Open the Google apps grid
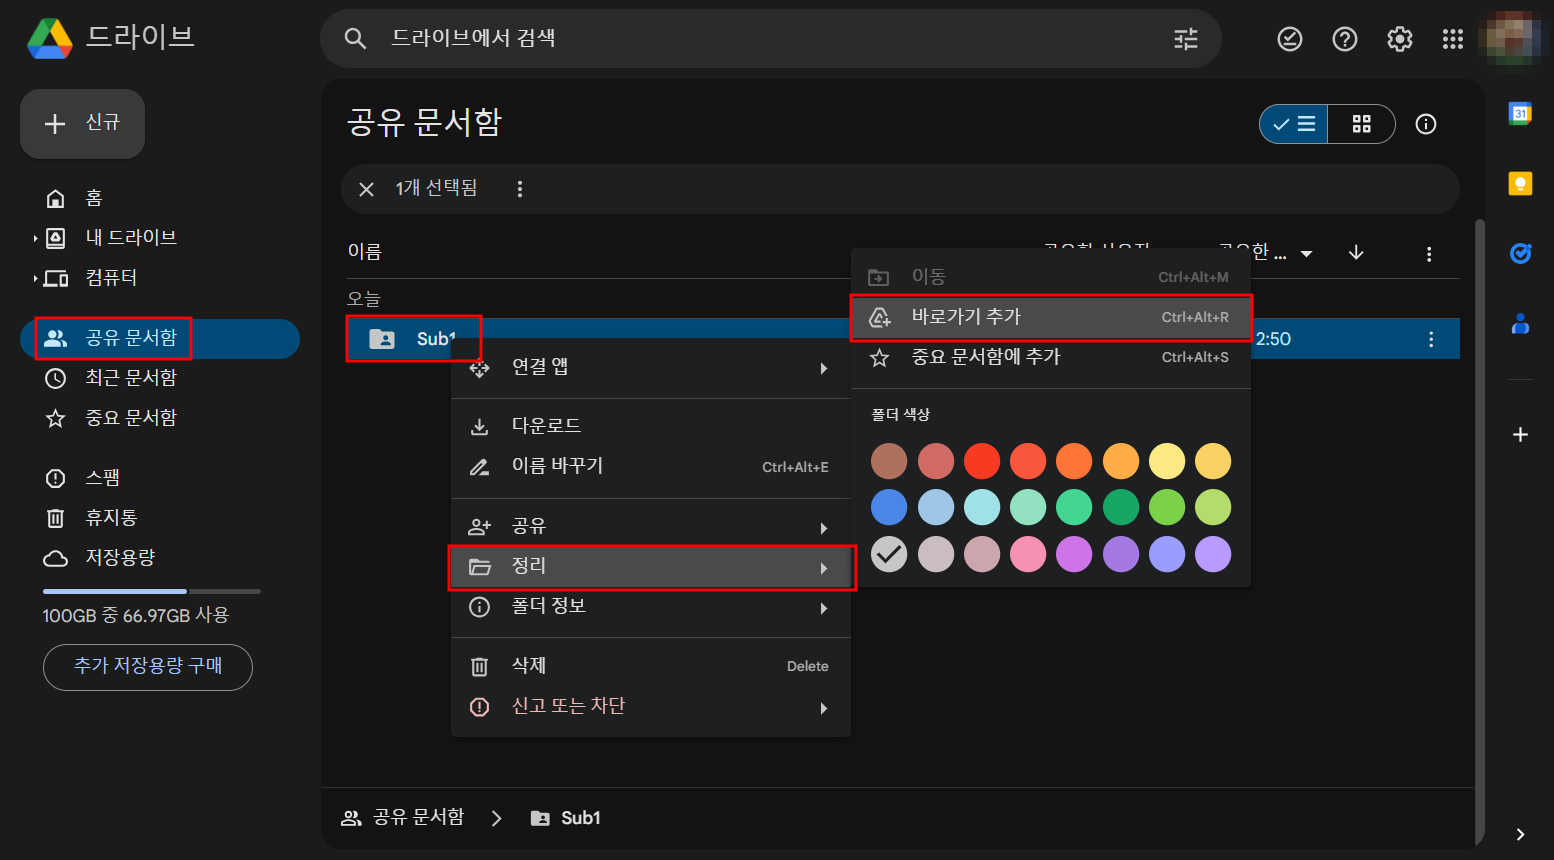 1453,38
